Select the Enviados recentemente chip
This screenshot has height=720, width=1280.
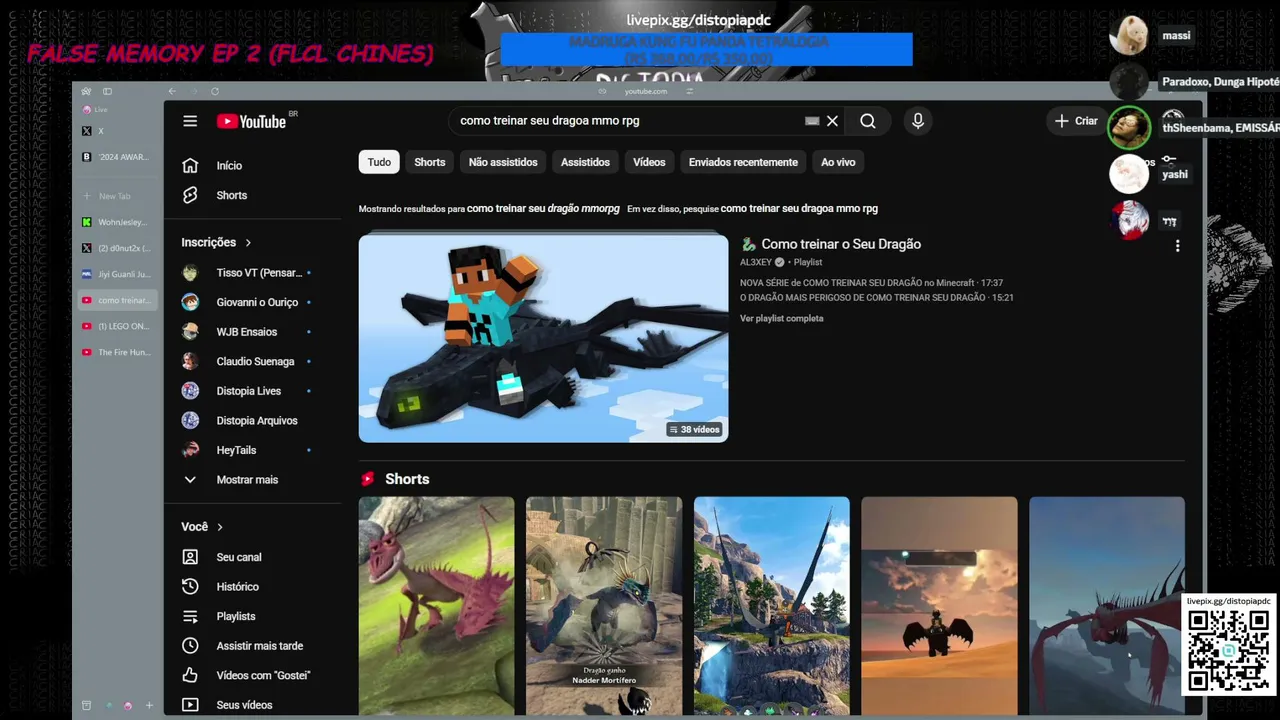click(743, 162)
